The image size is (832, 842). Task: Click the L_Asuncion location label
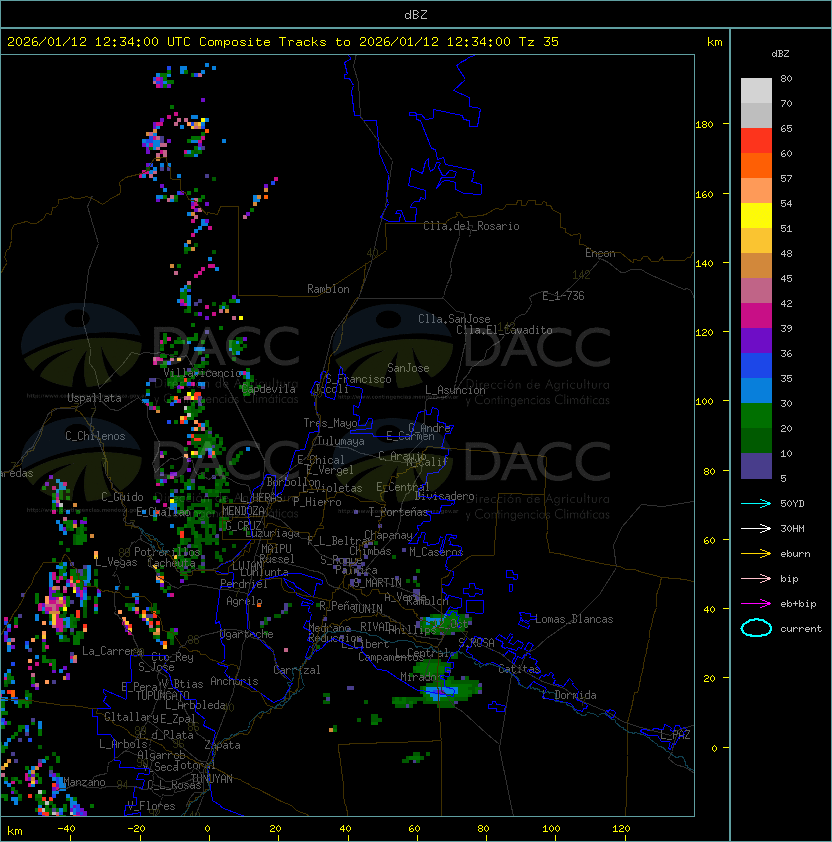455,390
